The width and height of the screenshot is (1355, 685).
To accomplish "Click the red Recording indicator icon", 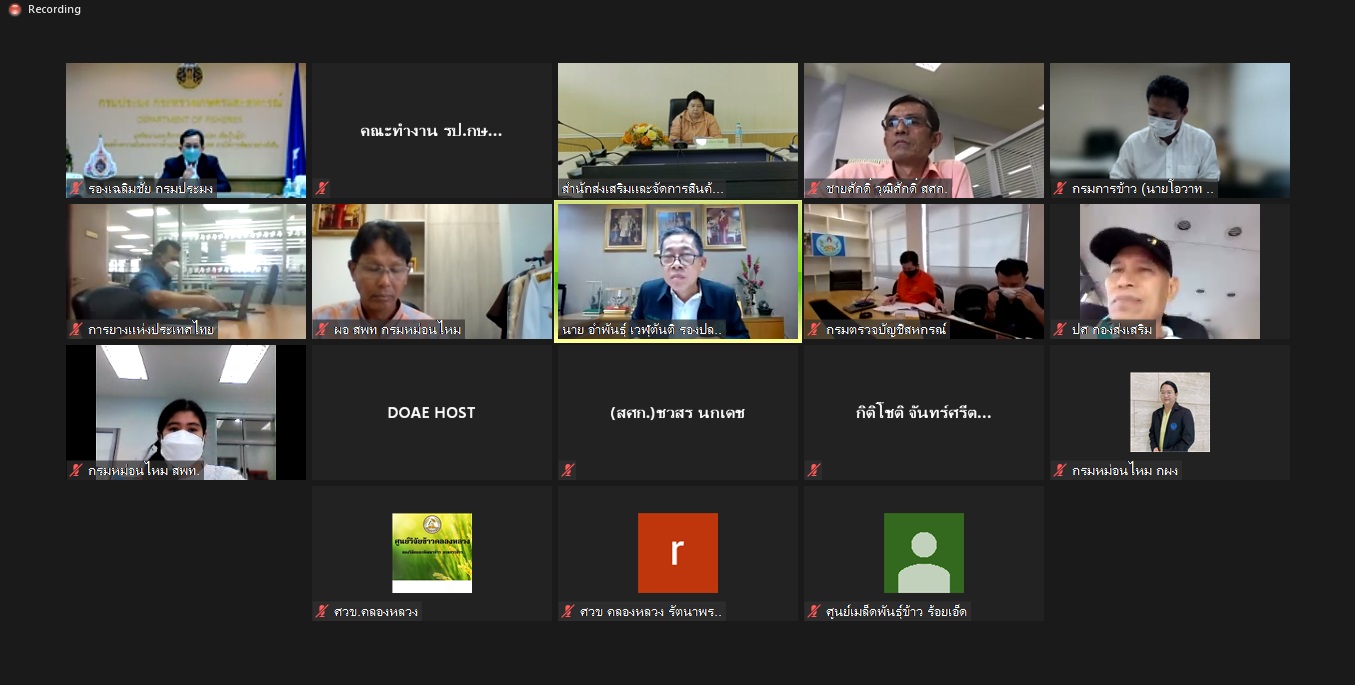I will (15, 9).
